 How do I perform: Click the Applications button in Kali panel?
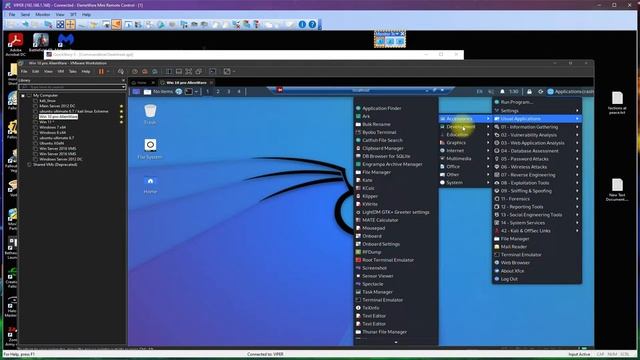(x=570, y=91)
